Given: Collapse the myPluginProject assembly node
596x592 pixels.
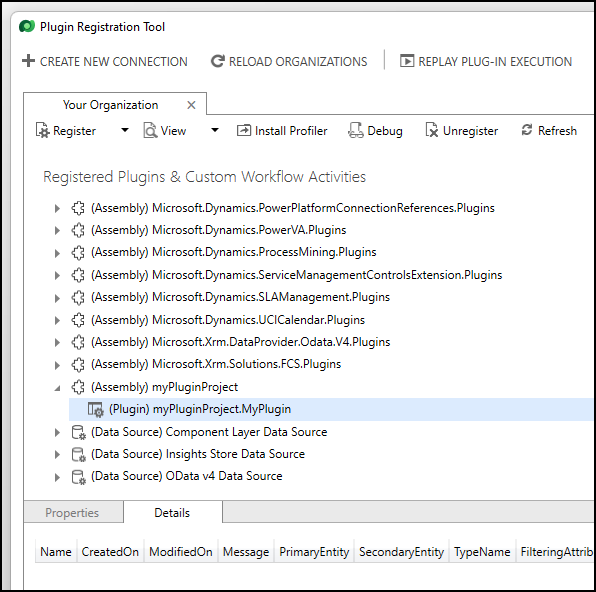Looking at the screenshot, I should pyautogui.click(x=57, y=388).
